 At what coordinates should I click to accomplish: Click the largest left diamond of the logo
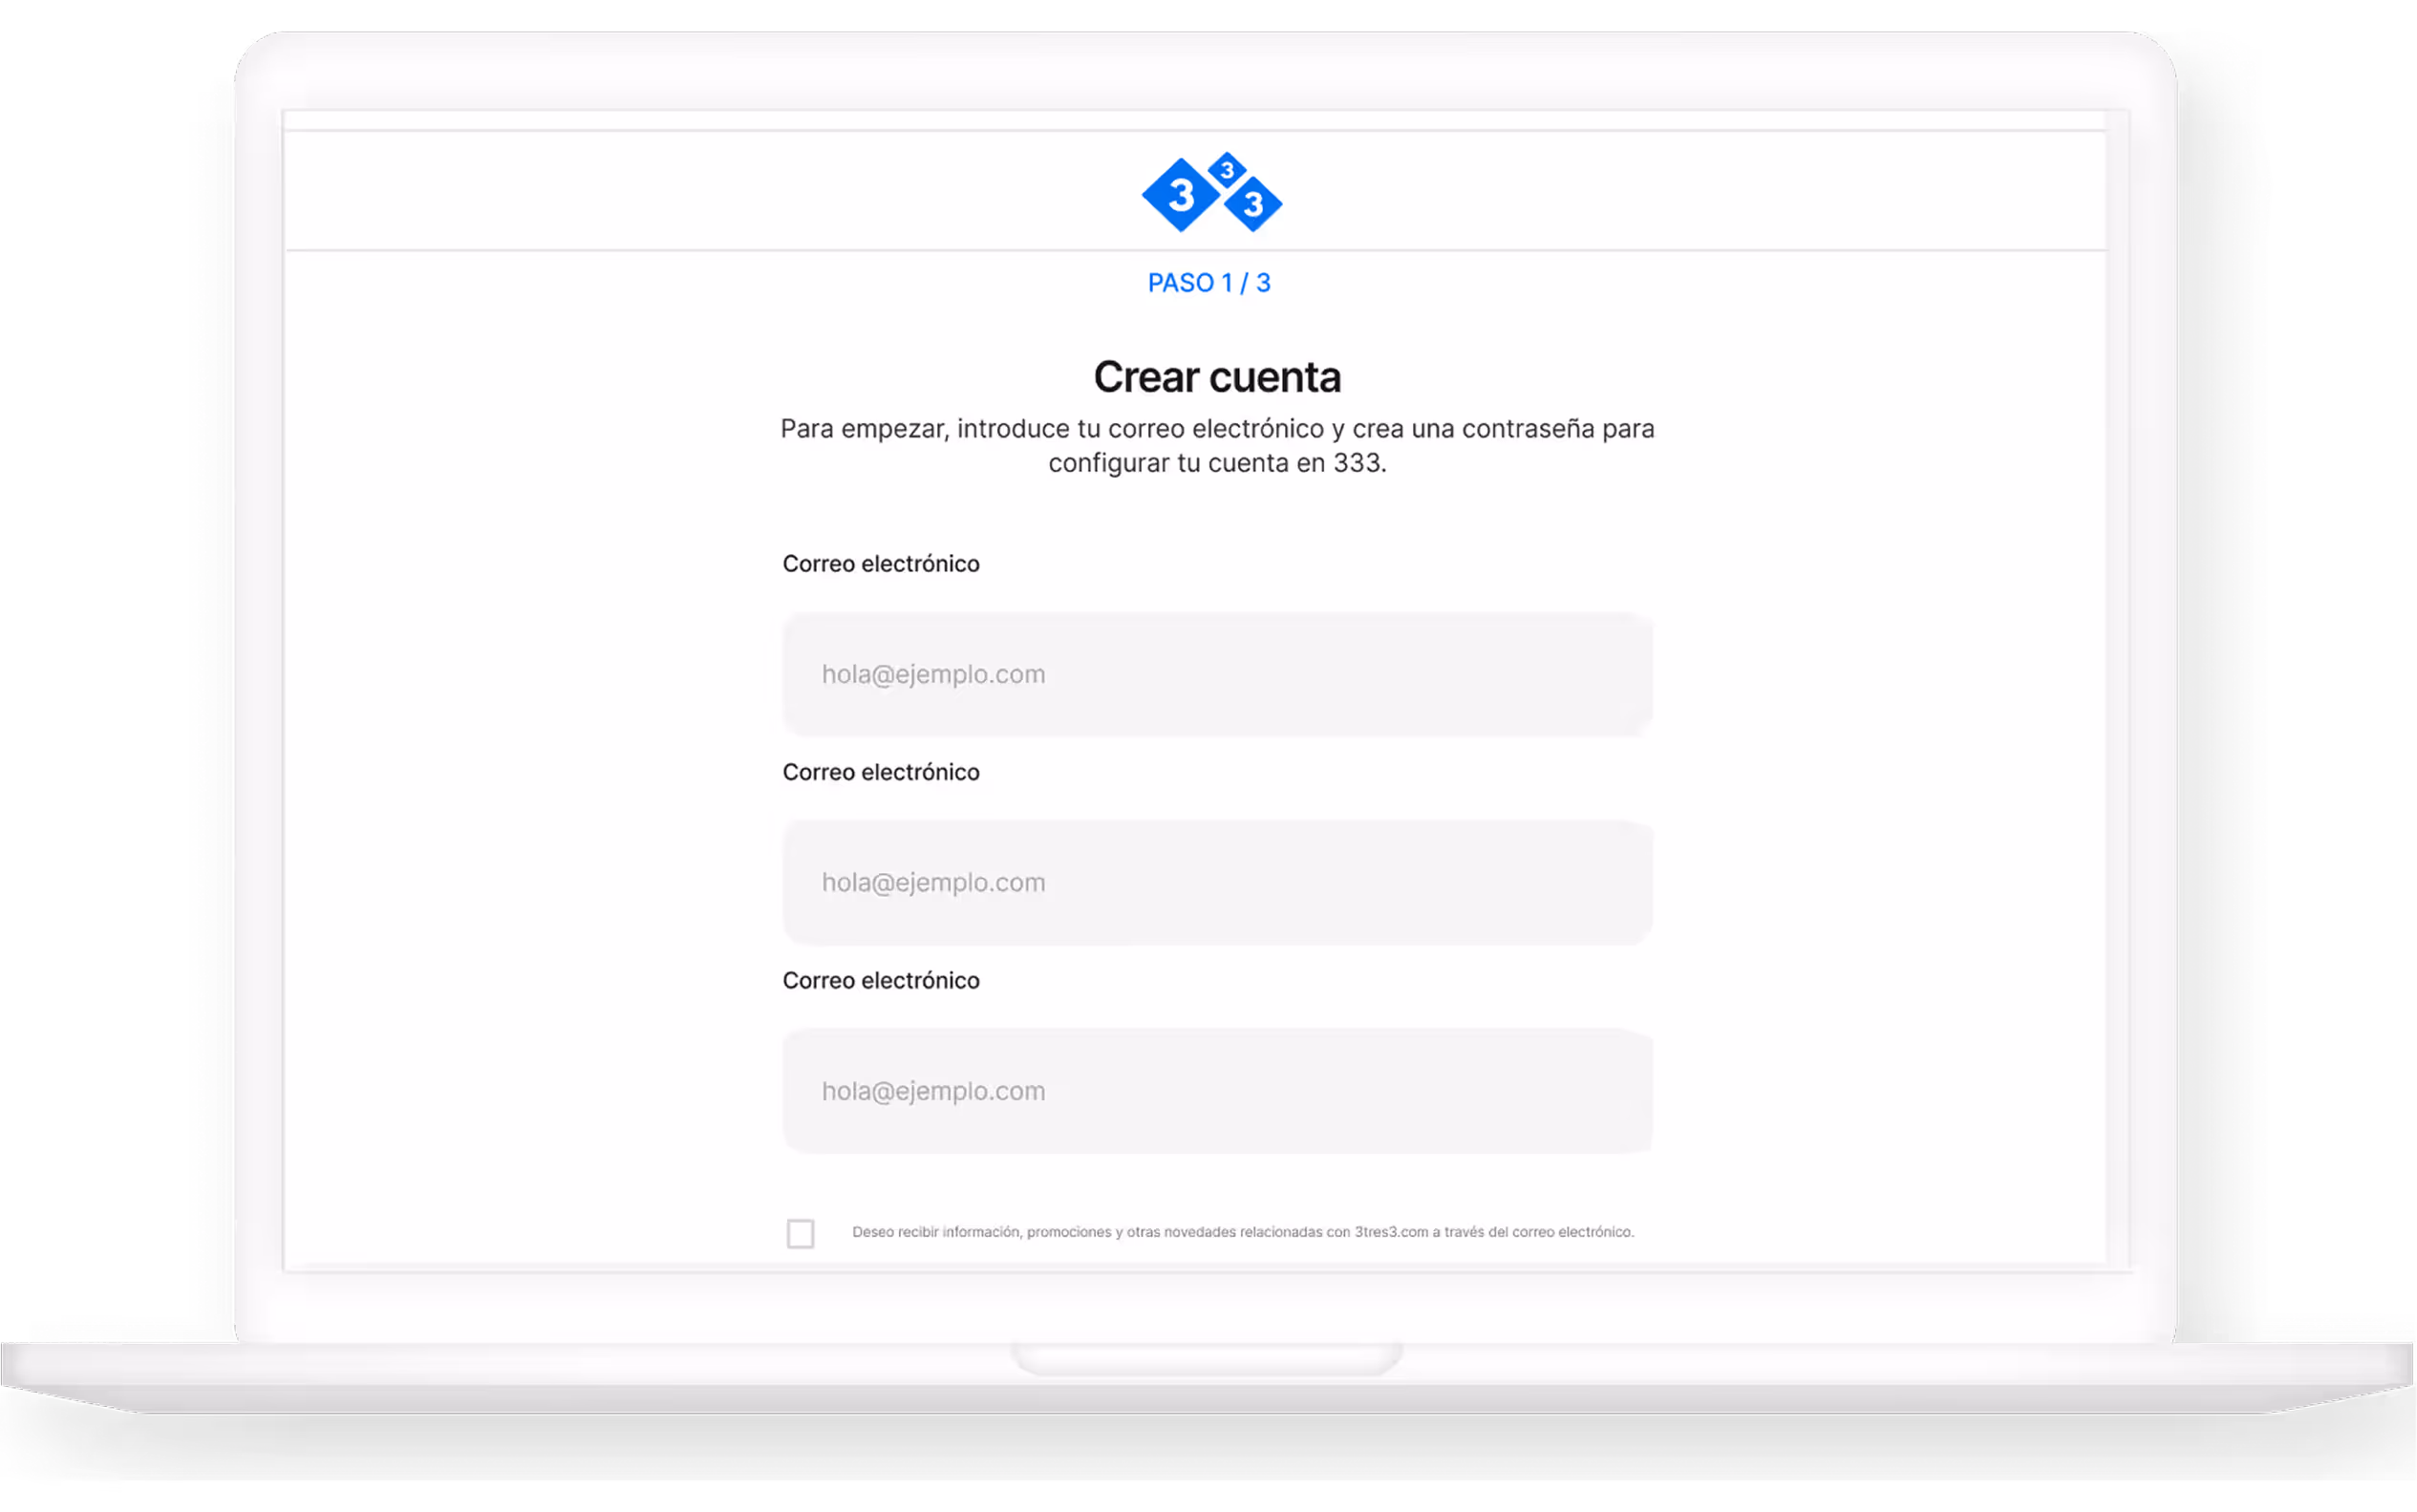click(x=1181, y=195)
